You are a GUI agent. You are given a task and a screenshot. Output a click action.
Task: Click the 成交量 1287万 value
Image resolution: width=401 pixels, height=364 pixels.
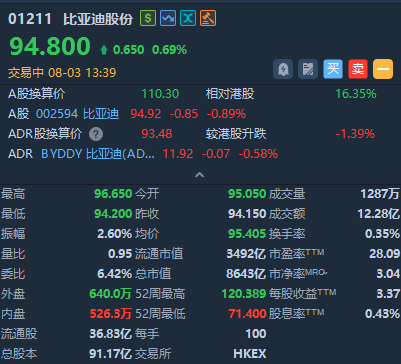(380, 194)
